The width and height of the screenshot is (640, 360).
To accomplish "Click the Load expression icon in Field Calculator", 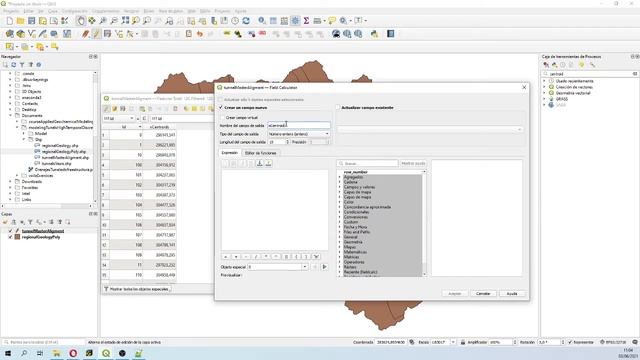I will click(x=260, y=163).
